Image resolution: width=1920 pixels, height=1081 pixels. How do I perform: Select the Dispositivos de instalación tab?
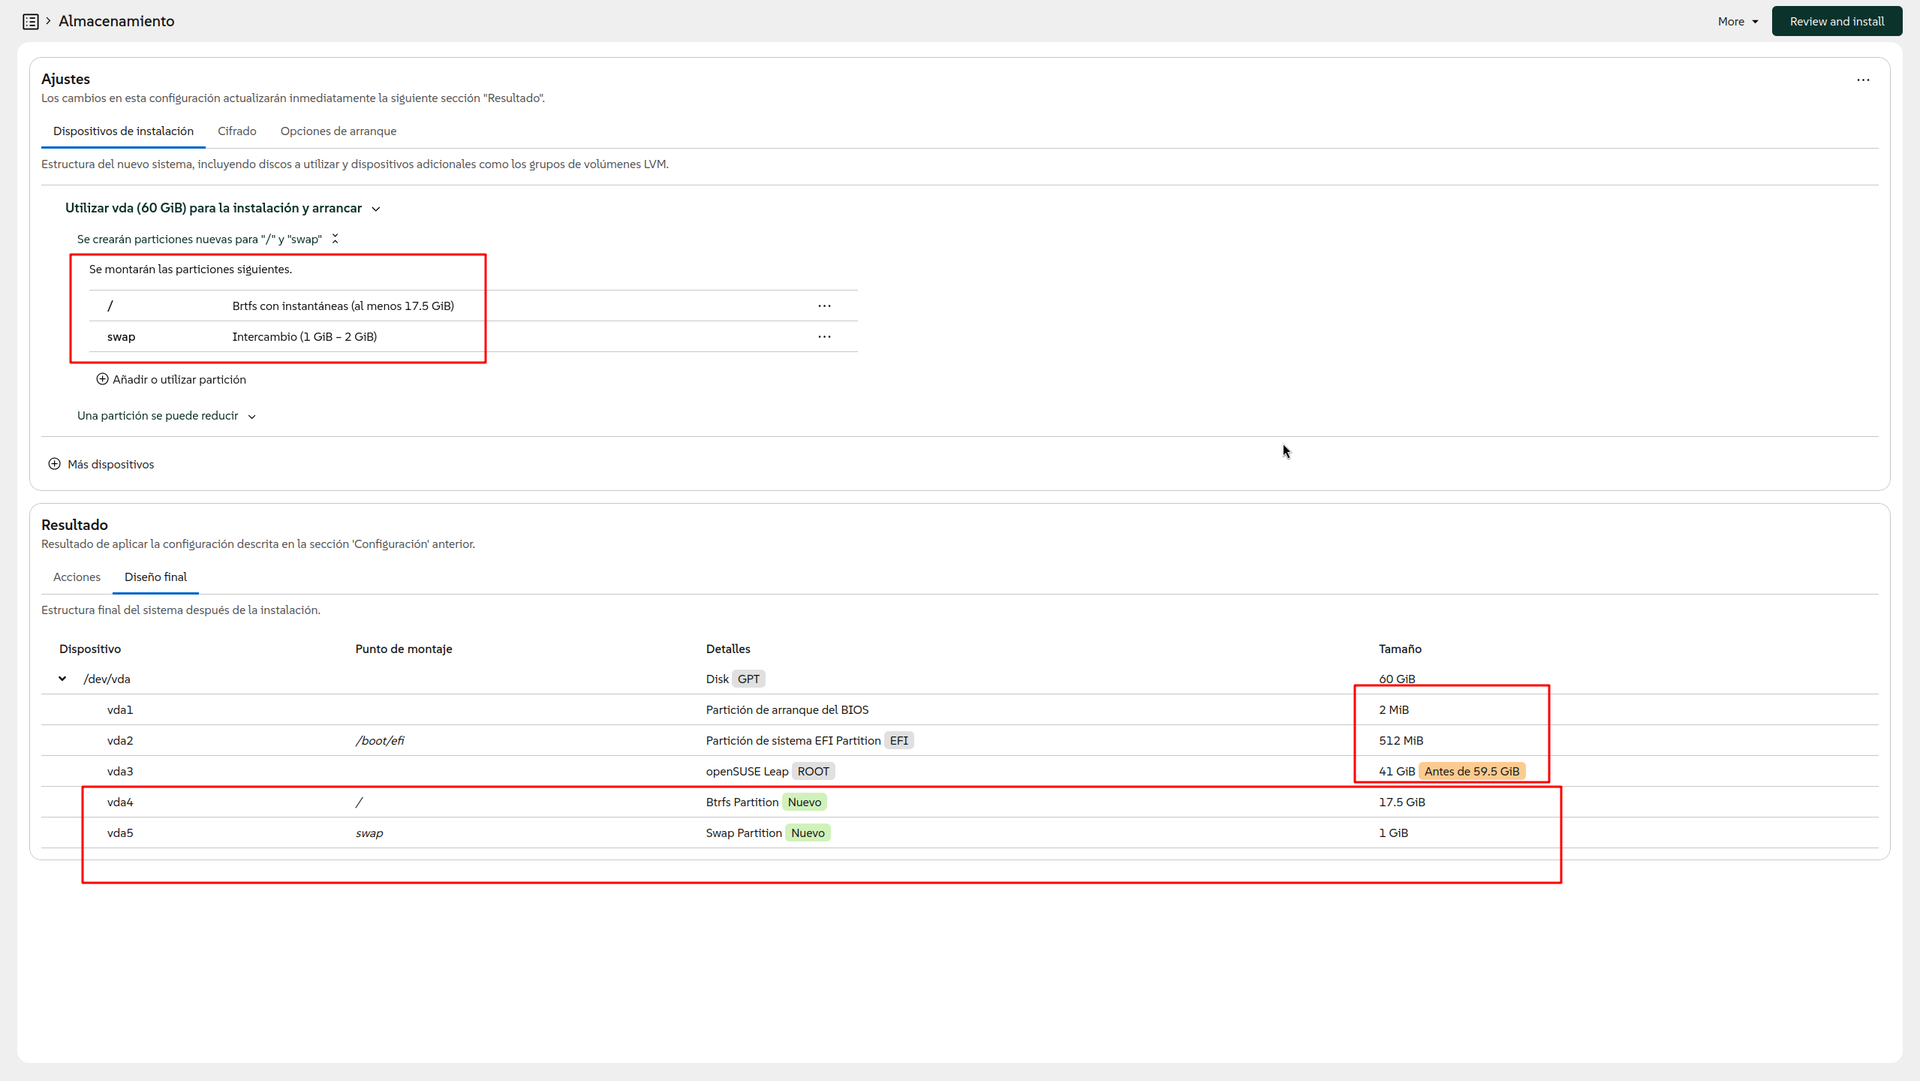123,131
